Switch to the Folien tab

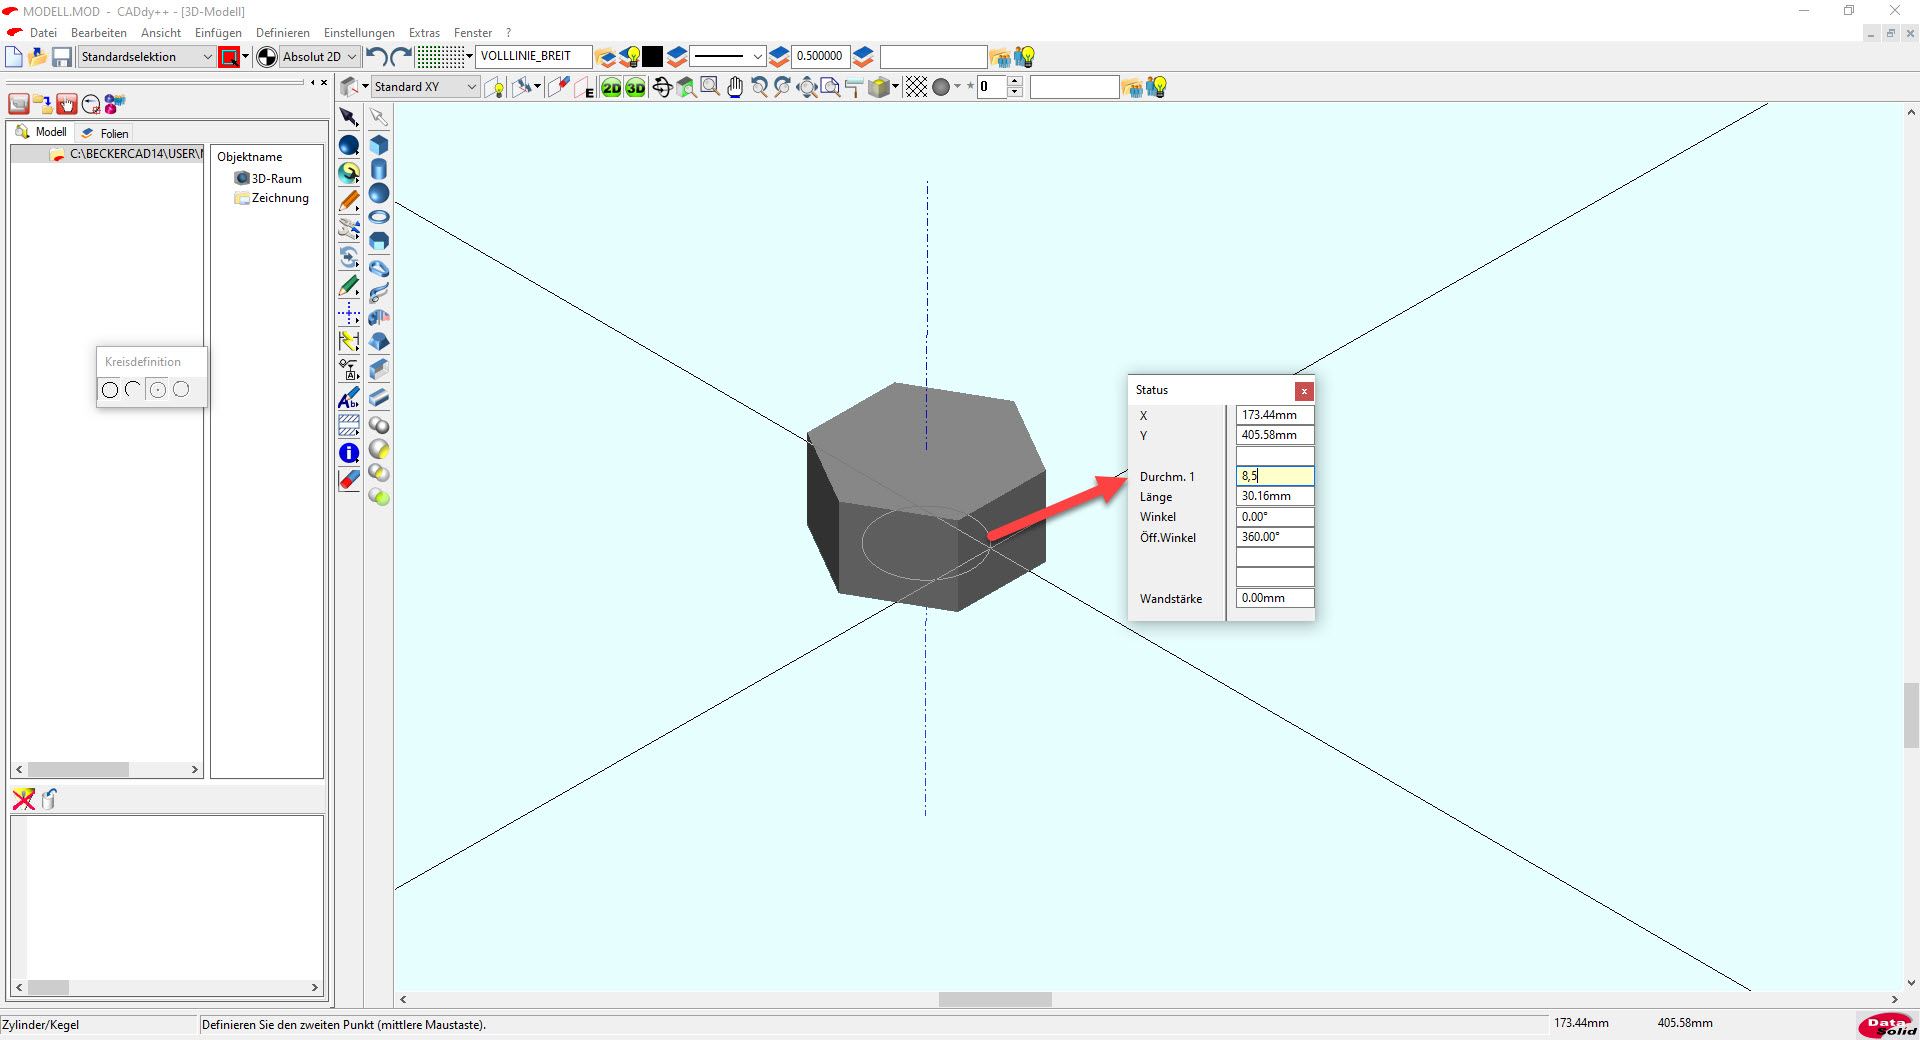click(x=106, y=133)
